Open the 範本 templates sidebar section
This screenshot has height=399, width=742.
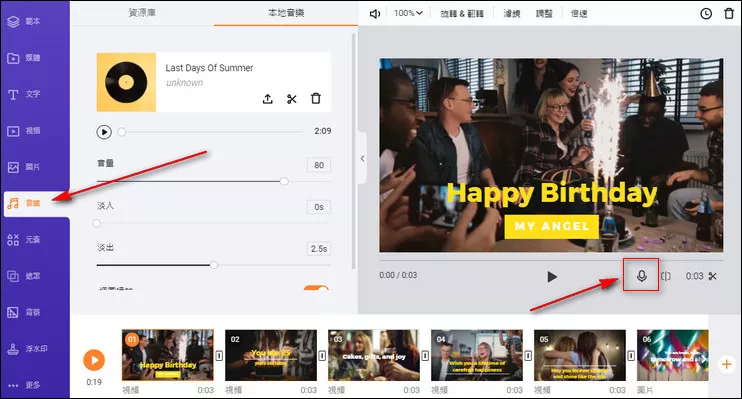click(25, 21)
